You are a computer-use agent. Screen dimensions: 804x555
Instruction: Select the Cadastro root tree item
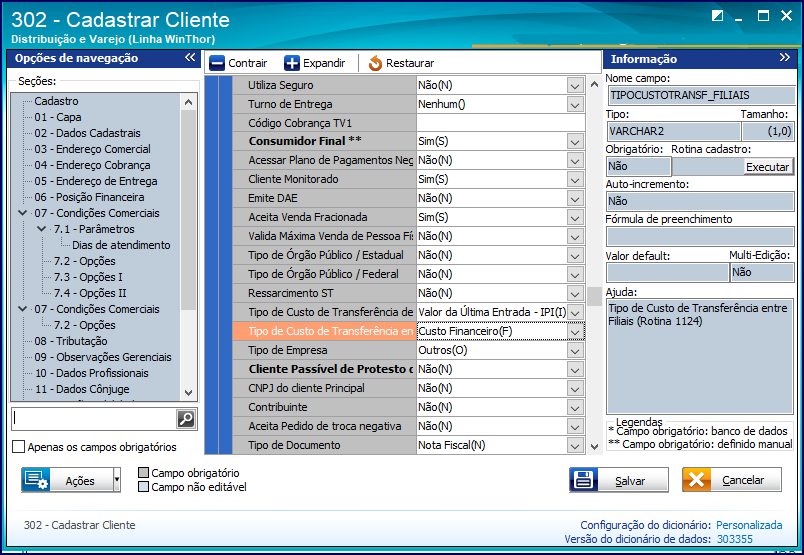(x=56, y=101)
